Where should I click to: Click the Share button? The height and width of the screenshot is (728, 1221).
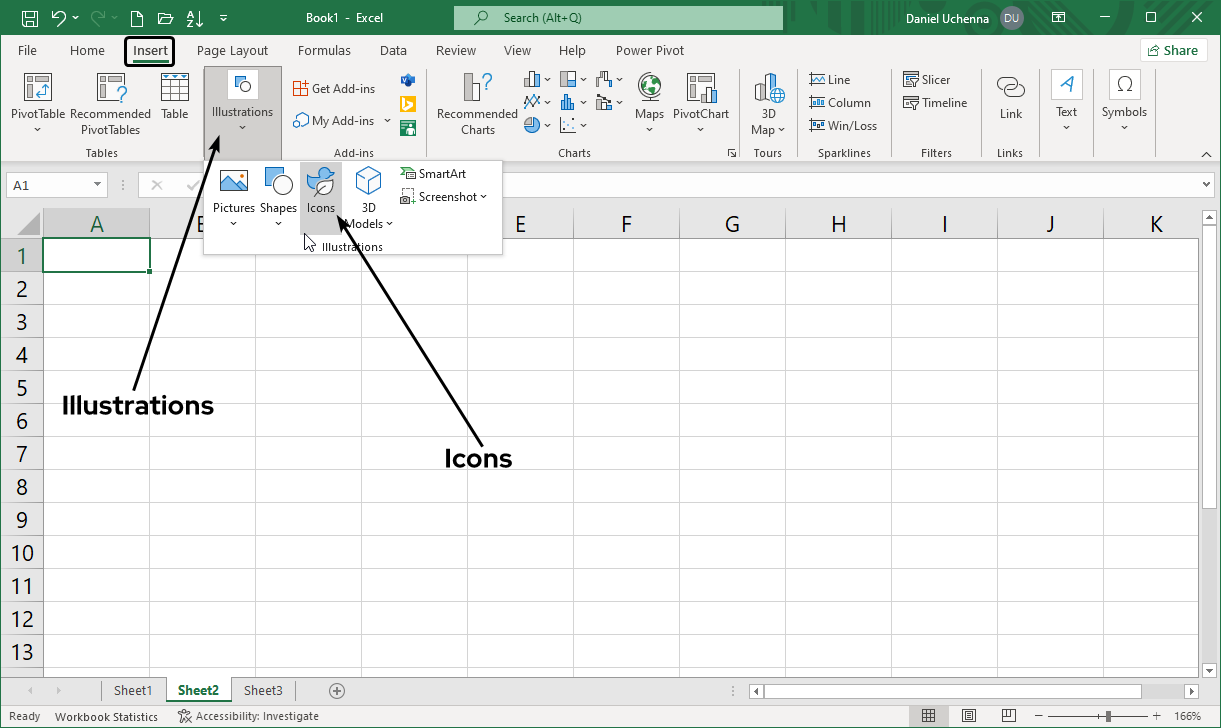tap(1173, 49)
